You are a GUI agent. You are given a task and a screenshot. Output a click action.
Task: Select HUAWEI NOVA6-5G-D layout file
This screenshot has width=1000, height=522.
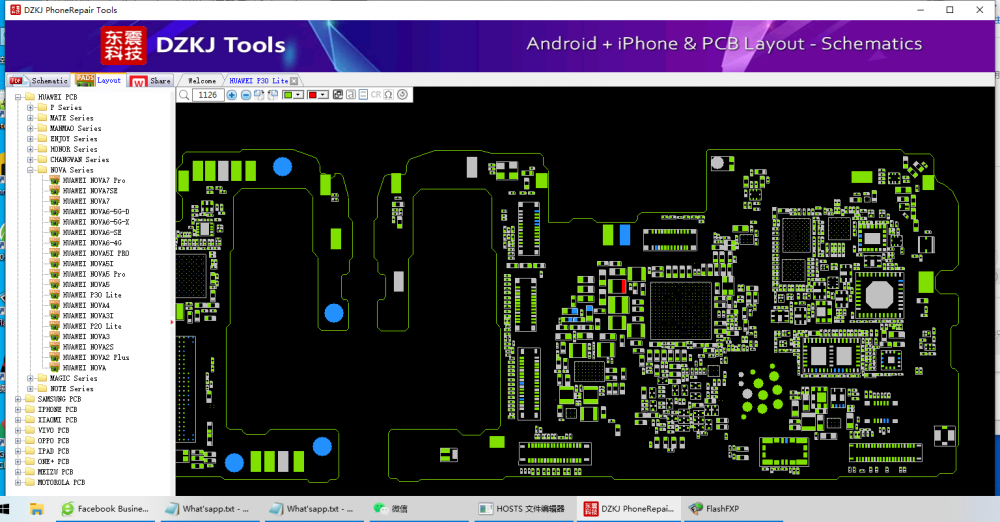point(96,212)
